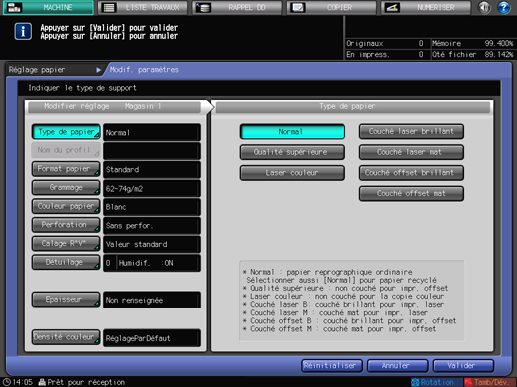Open help with question mark icon
The image size is (517, 387).
click(x=504, y=7)
